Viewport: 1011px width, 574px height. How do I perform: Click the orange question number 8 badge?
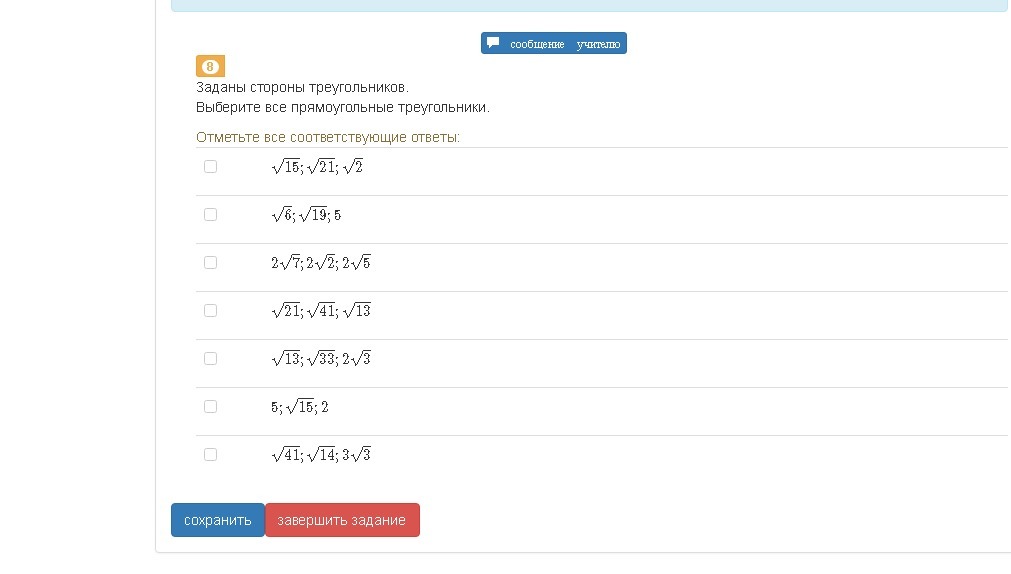pos(210,66)
